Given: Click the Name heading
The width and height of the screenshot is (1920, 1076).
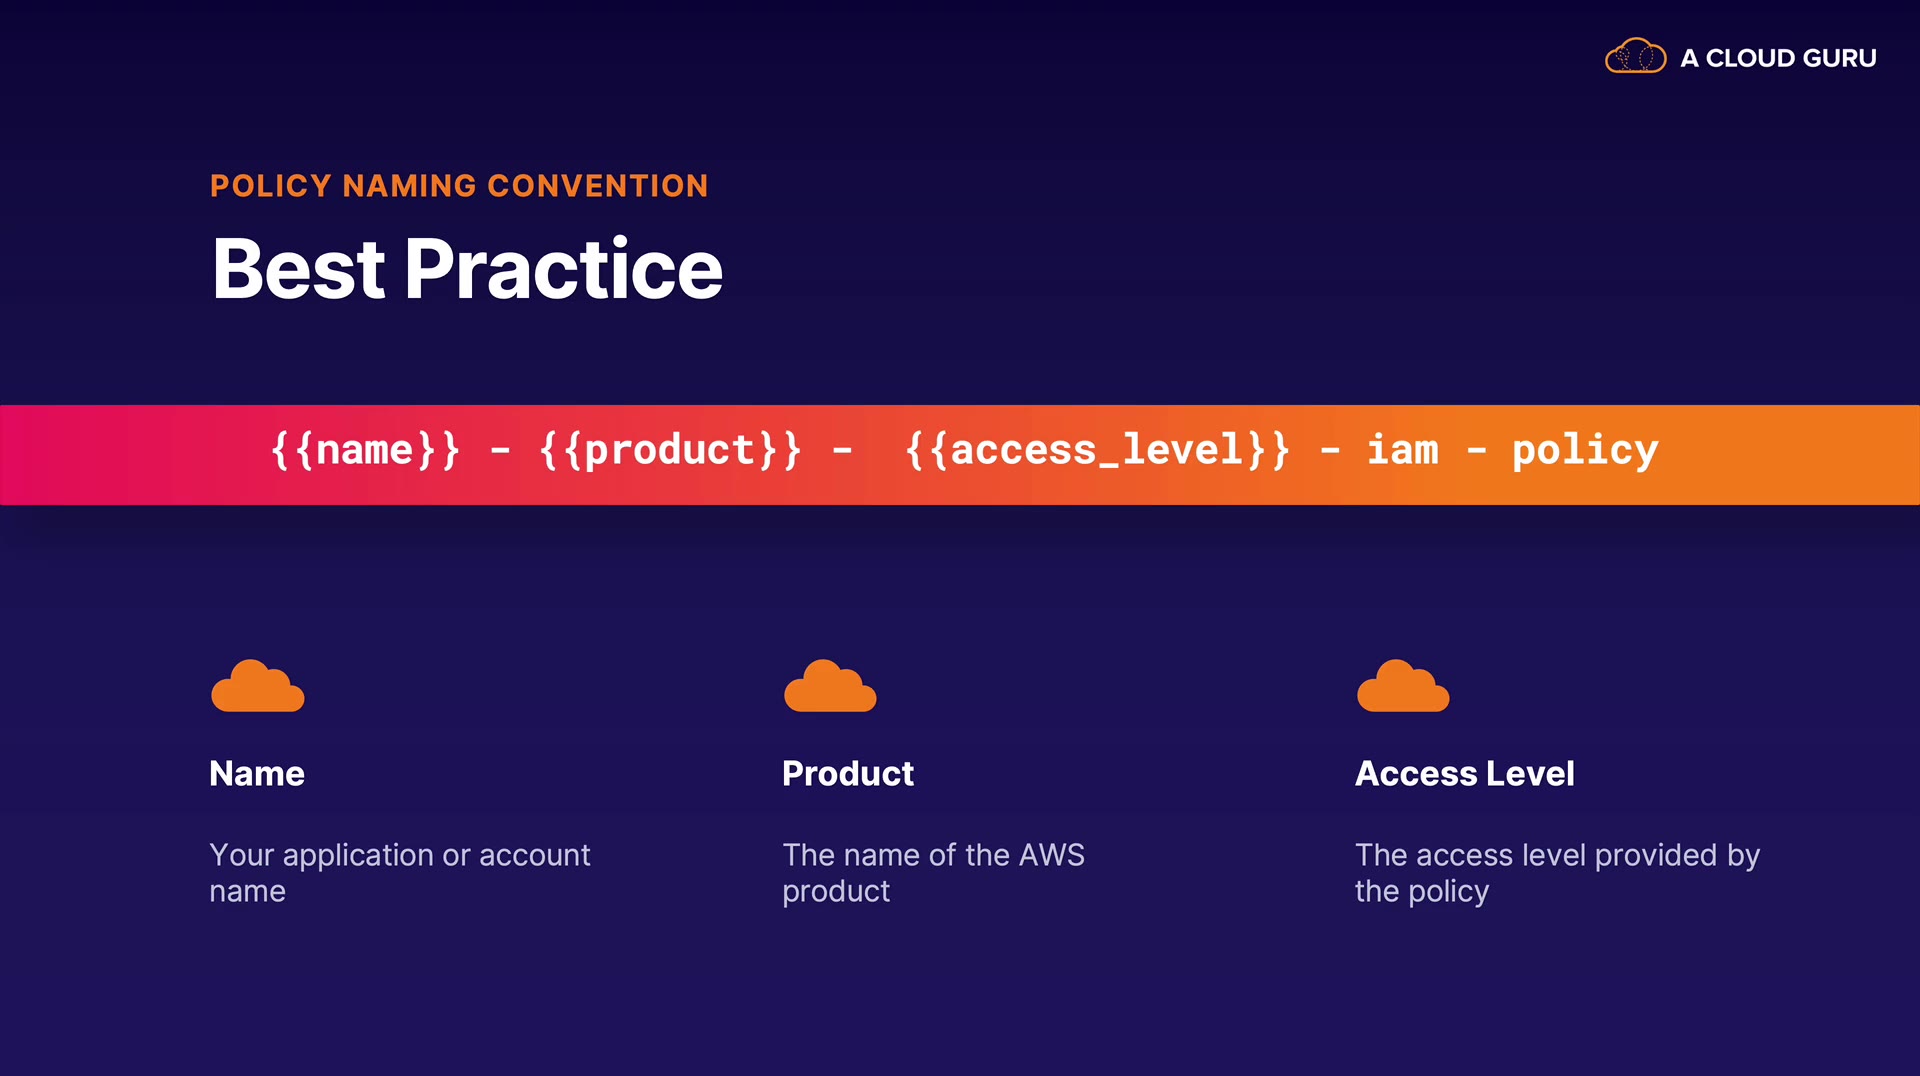Looking at the screenshot, I should click(x=257, y=773).
